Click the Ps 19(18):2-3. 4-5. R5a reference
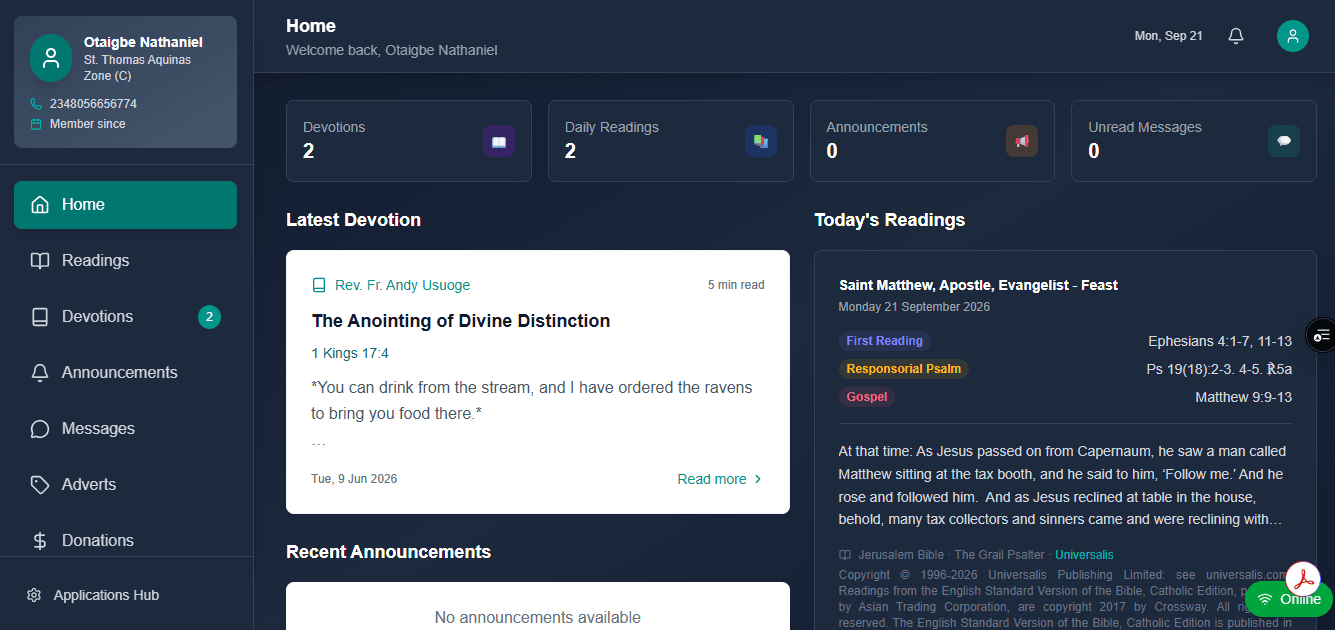Viewport: 1335px width, 630px height. (1219, 369)
